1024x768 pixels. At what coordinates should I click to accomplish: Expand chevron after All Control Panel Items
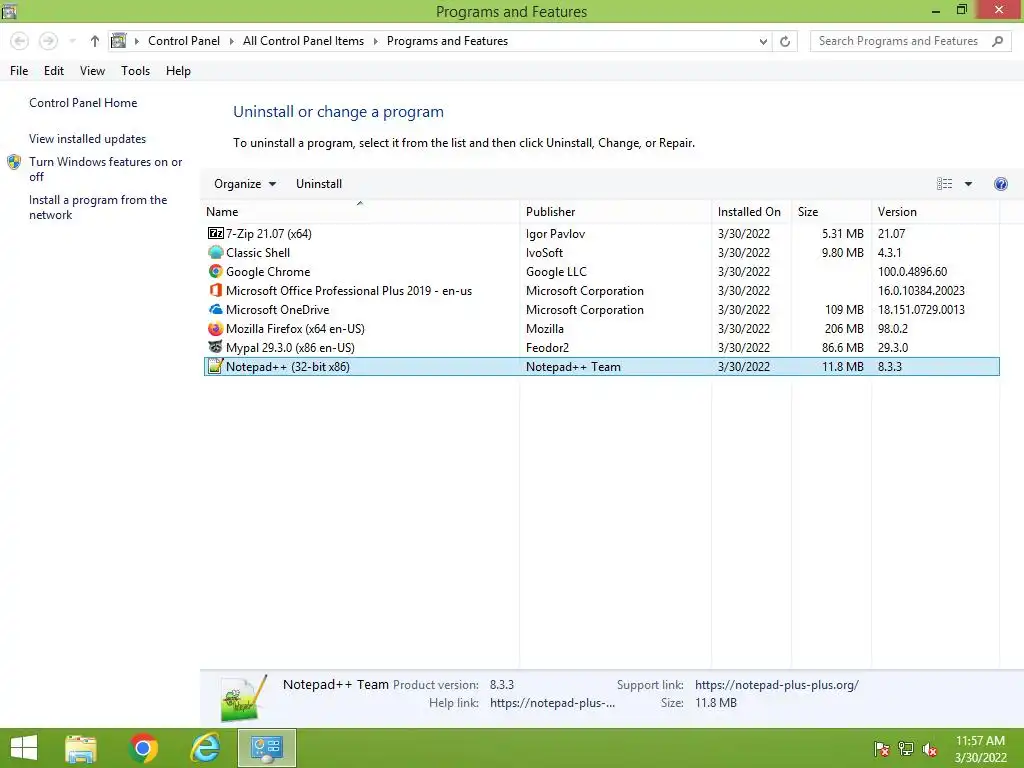(376, 41)
